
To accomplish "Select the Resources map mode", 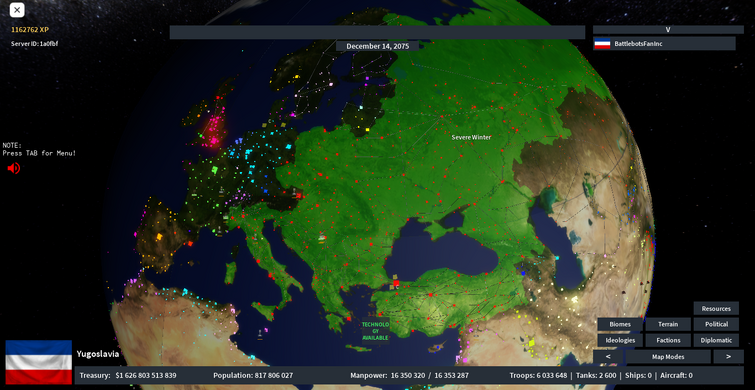I will (716, 309).
